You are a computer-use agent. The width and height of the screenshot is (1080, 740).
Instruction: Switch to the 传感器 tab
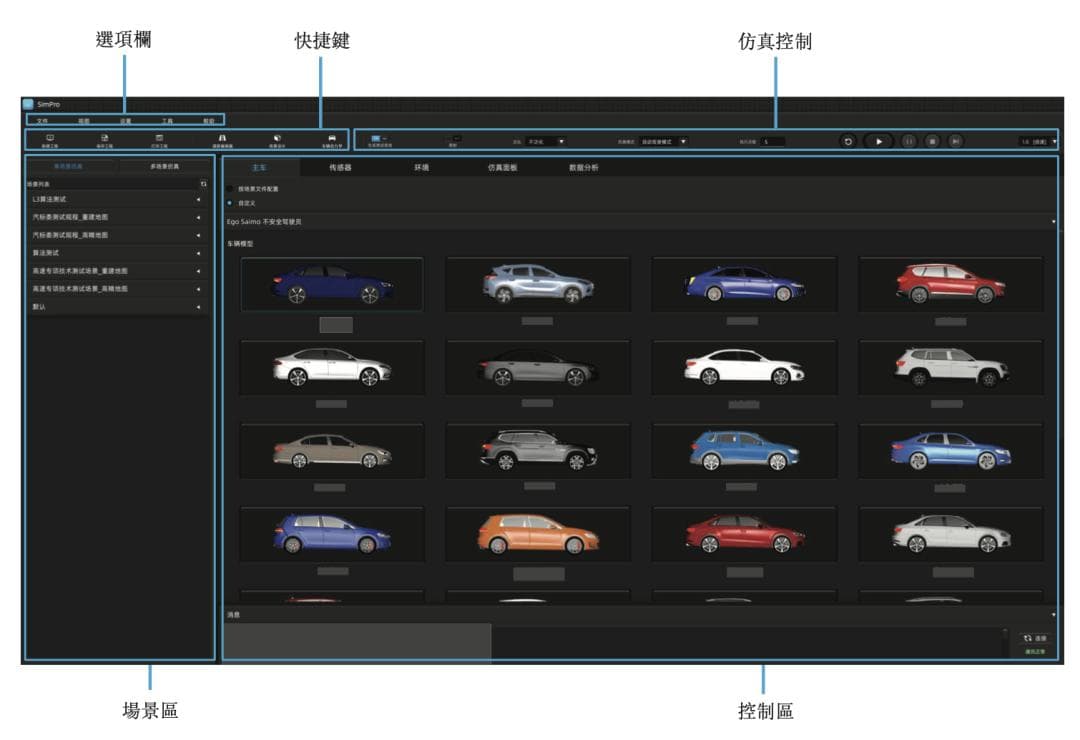341,168
